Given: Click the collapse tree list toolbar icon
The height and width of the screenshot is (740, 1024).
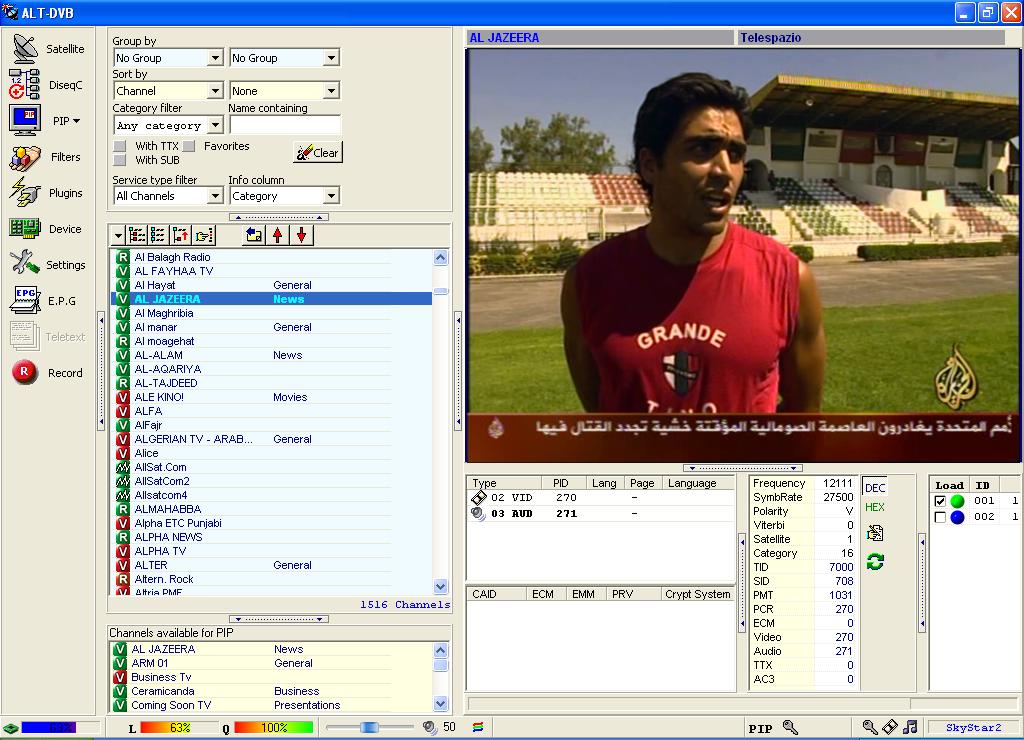Looking at the screenshot, I should [x=157, y=235].
